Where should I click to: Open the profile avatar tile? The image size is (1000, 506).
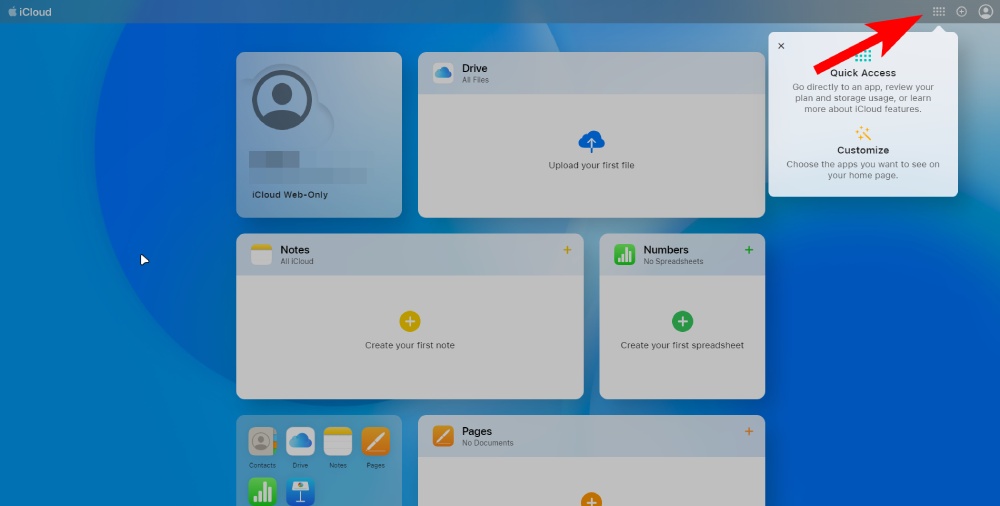[282, 100]
